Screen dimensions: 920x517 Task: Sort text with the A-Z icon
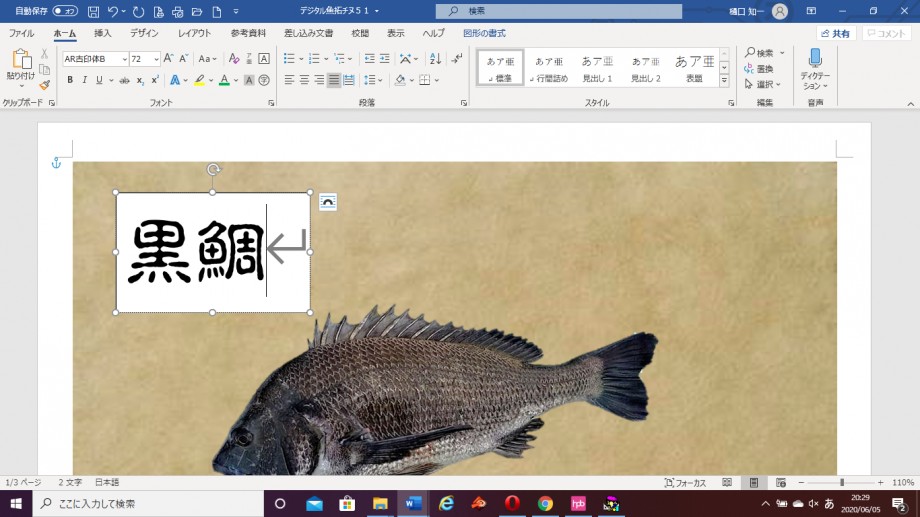435,59
